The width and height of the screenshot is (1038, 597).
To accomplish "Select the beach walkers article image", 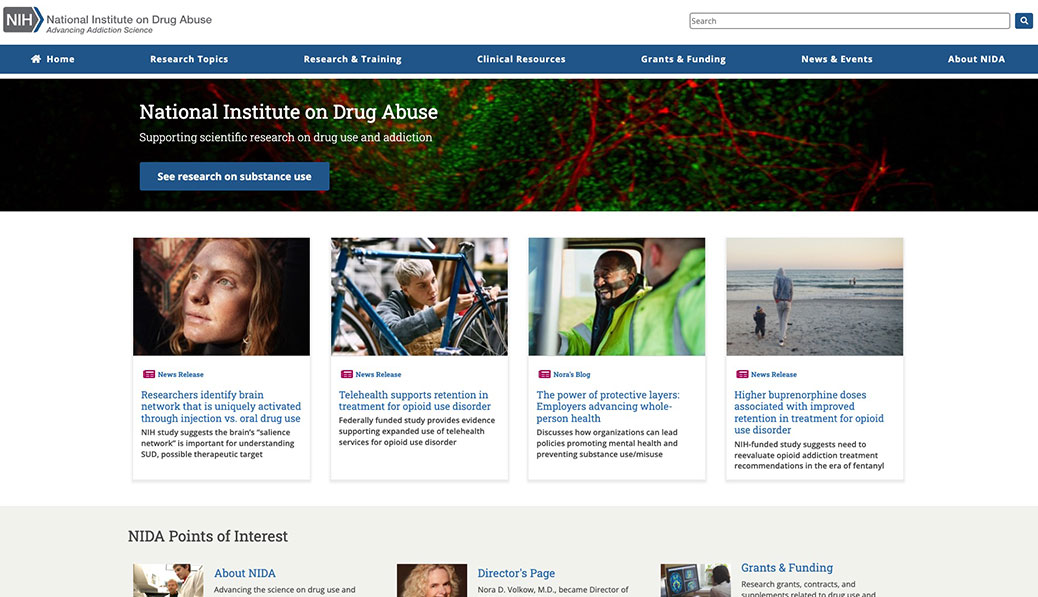I will (x=814, y=296).
